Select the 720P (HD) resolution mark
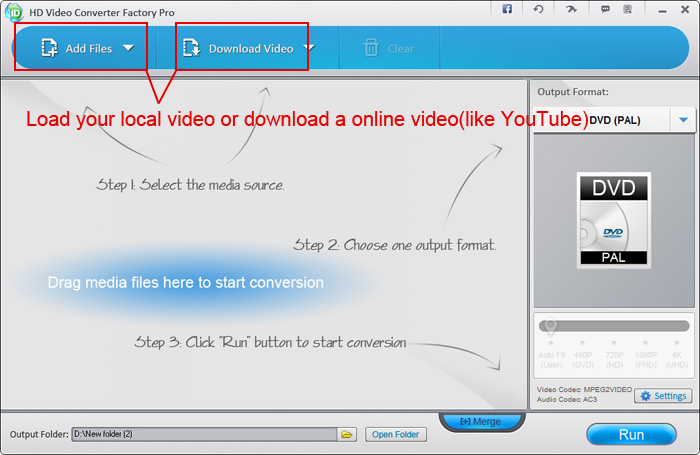 (x=614, y=356)
